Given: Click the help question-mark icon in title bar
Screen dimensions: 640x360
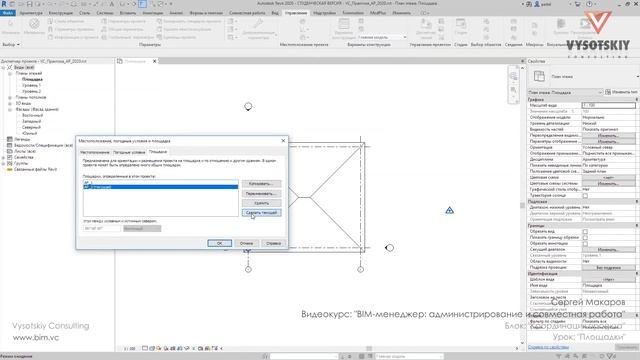Looking at the screenshot, I should click(589, 4).
